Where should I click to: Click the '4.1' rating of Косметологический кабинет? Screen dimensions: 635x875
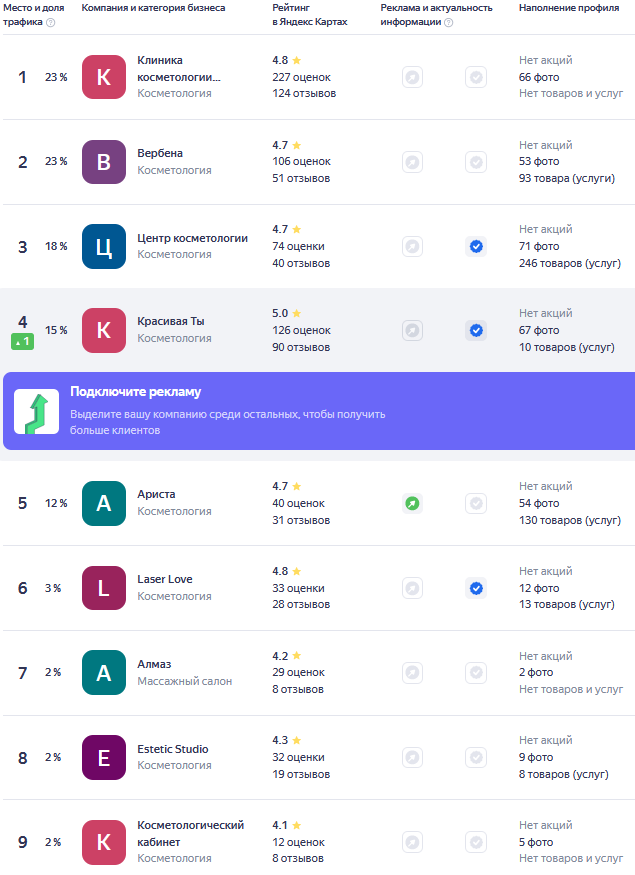tap(280, 825)
